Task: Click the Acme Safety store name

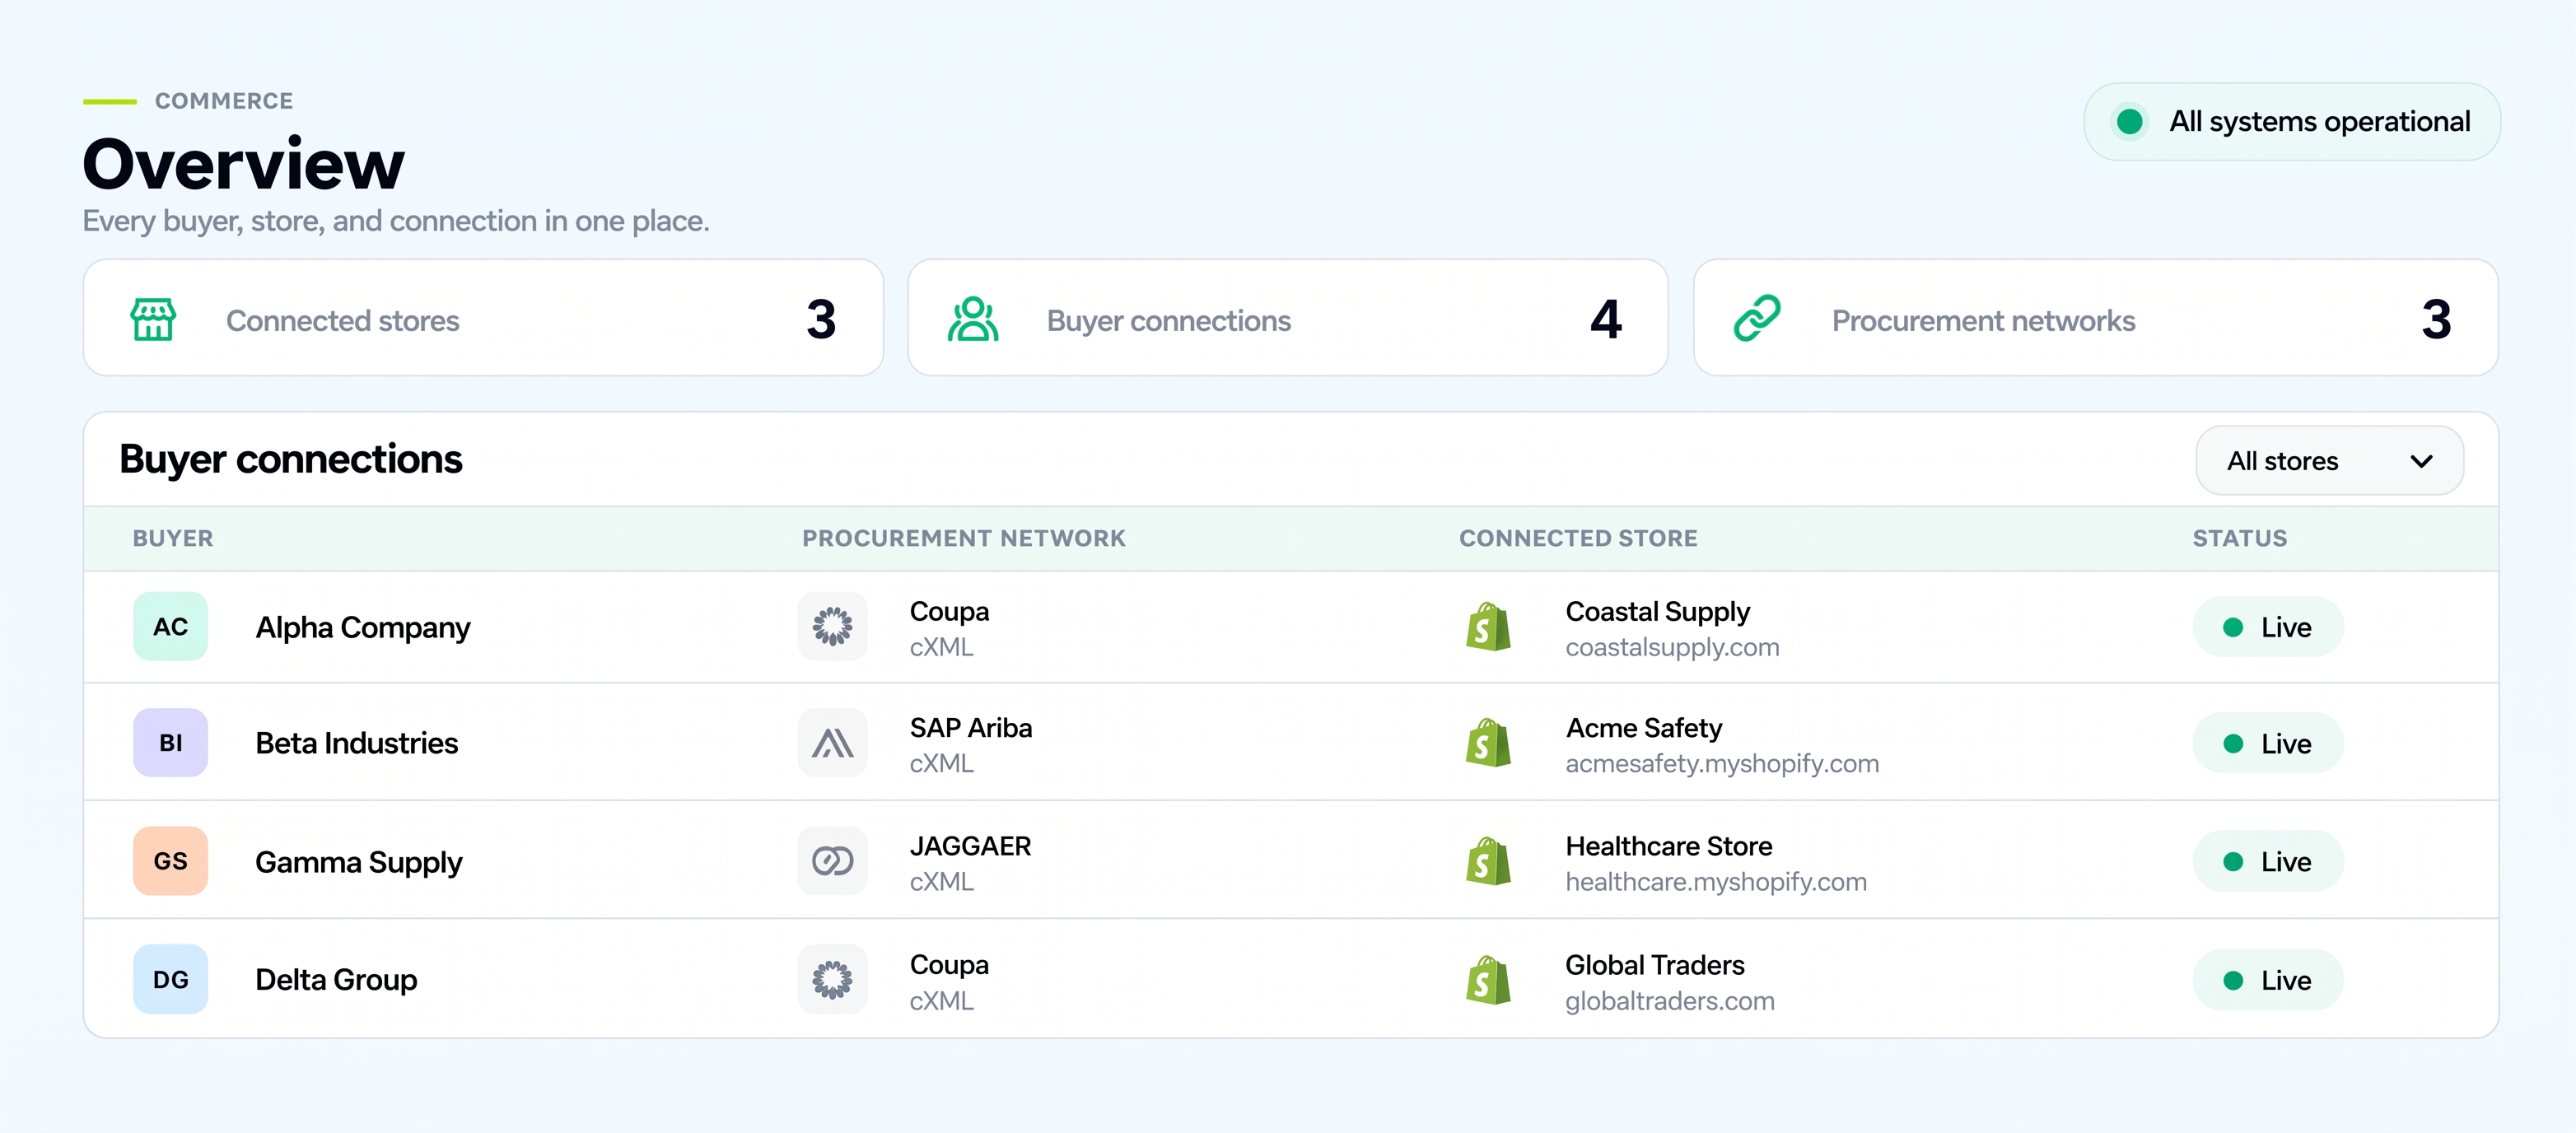Action: [1643, 728]
